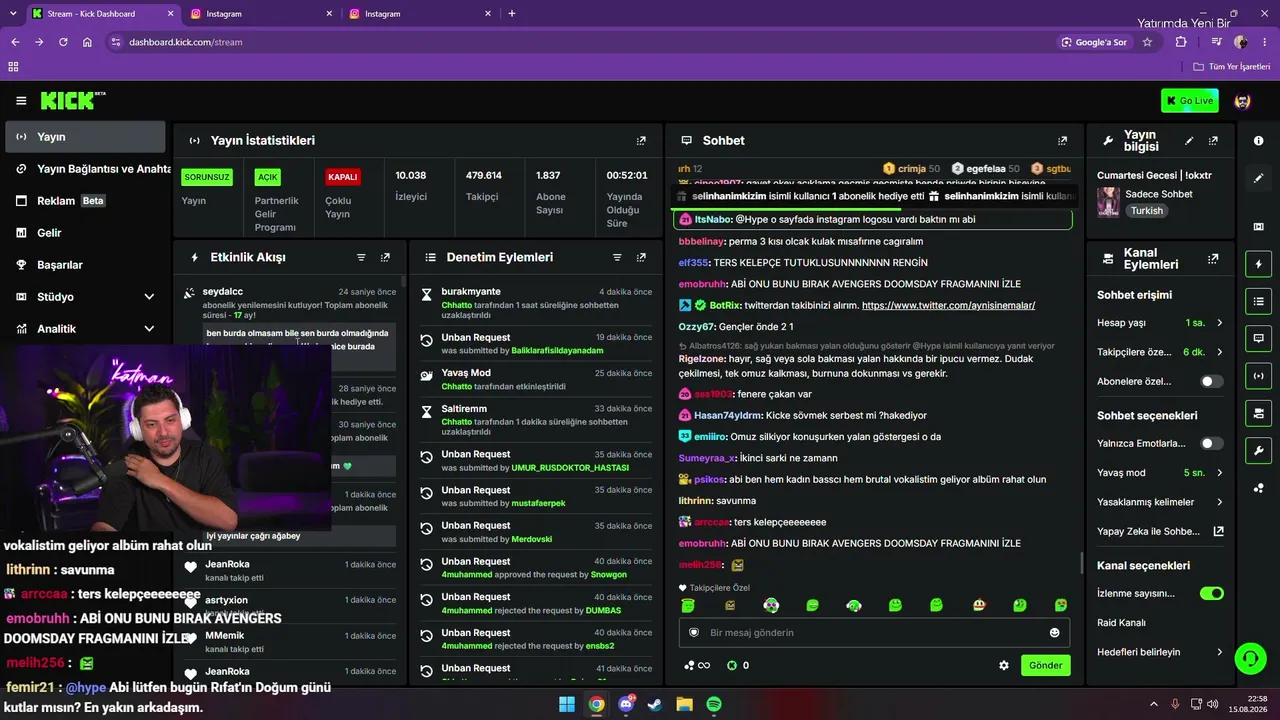Click the stream cover thumbnail in Yayın bilgisi
Viewport: 1280px width, 720px height.
(1108, 202)
